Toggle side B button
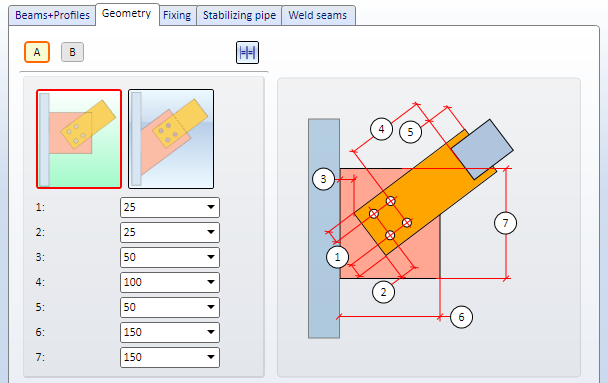 coord(73,52)
